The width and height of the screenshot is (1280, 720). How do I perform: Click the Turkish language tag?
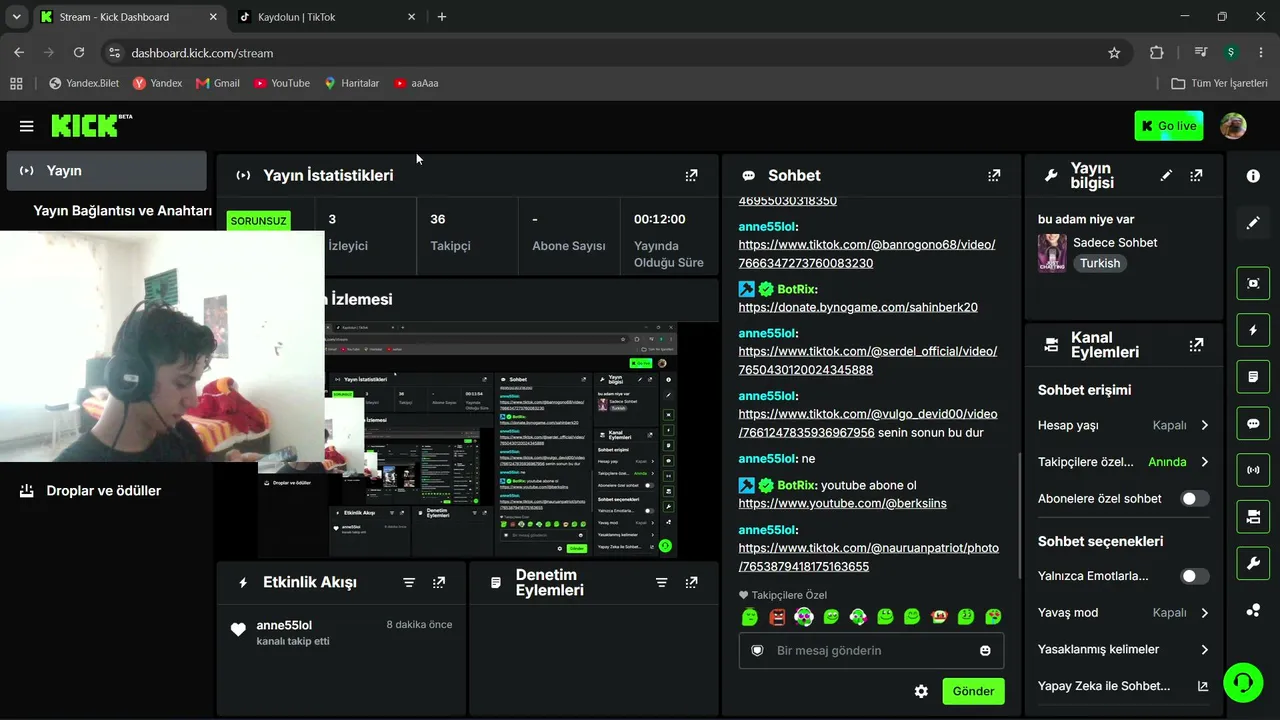(1100, 263)
